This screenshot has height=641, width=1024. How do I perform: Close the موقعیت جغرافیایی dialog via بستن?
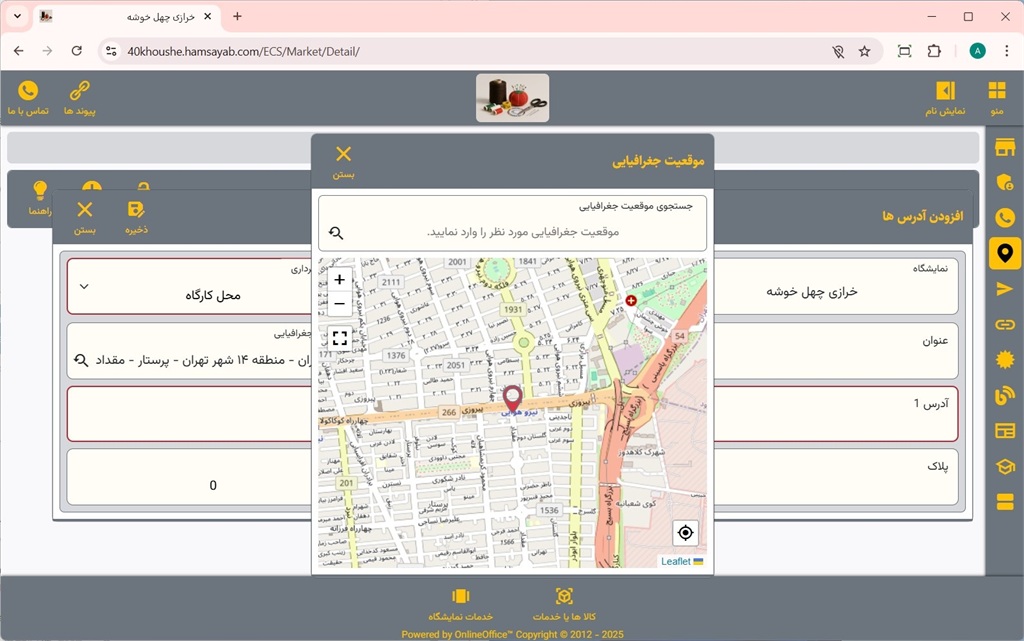point(343,160)
